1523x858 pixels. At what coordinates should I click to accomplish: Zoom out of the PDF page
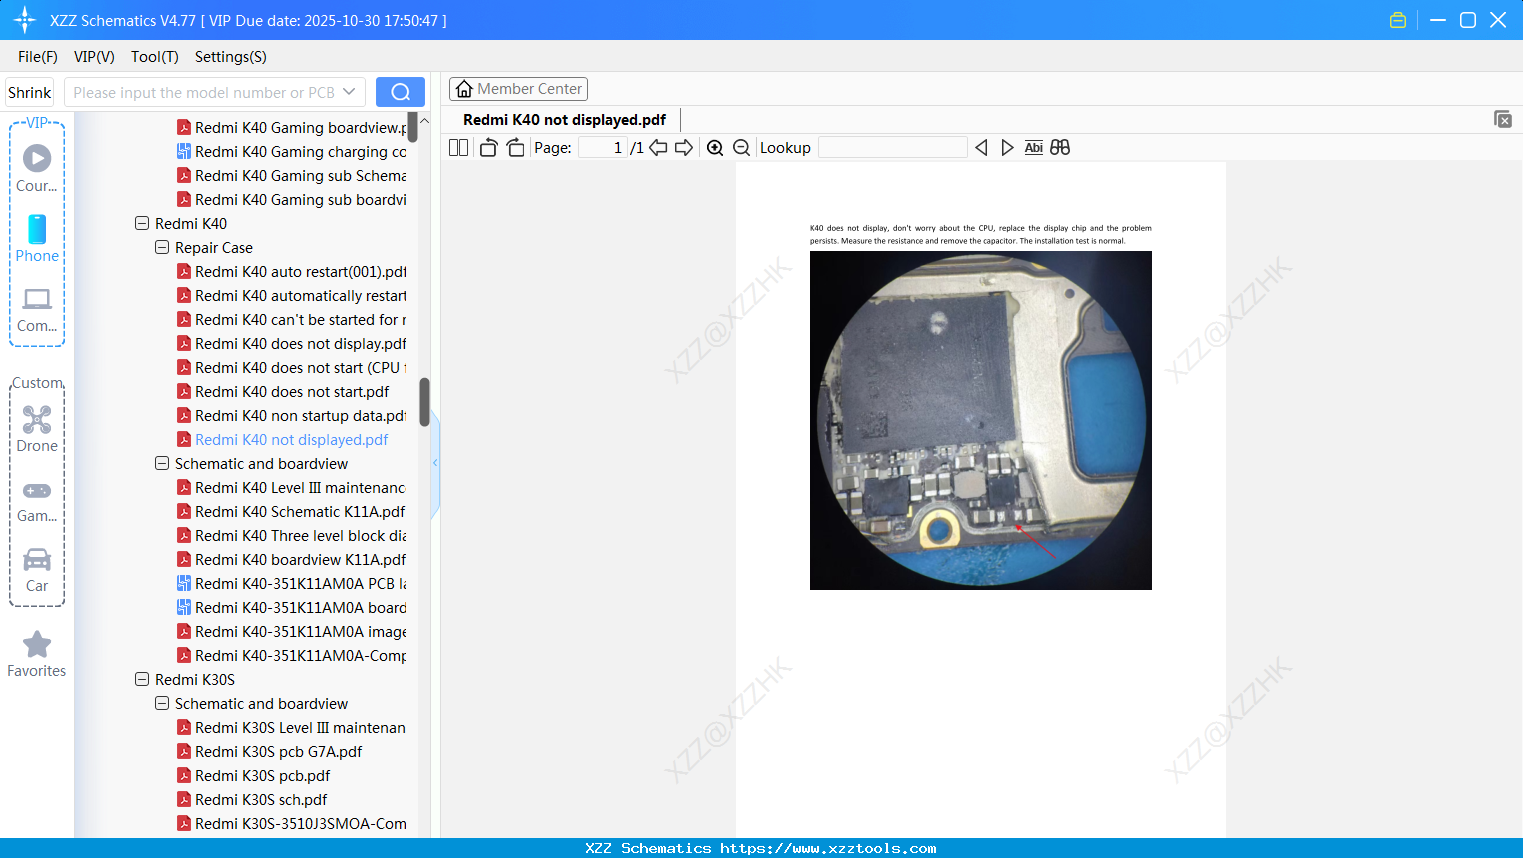741,147
